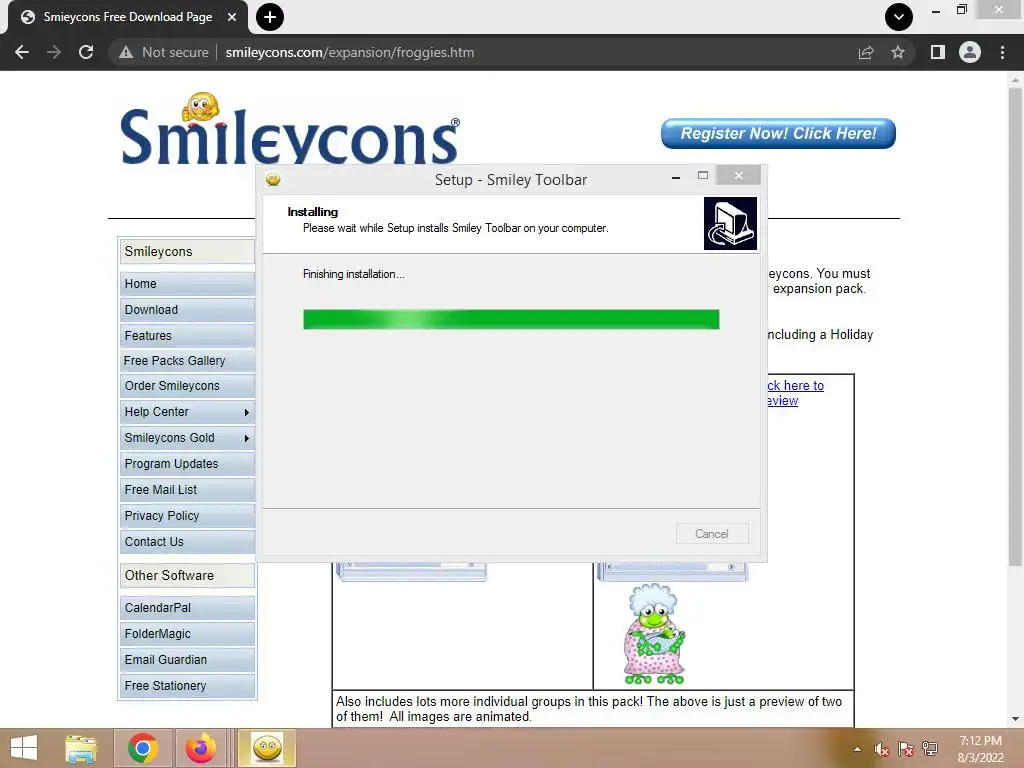
Task: Open Chrome from the taskbar
Action: [x=142, y=748]
